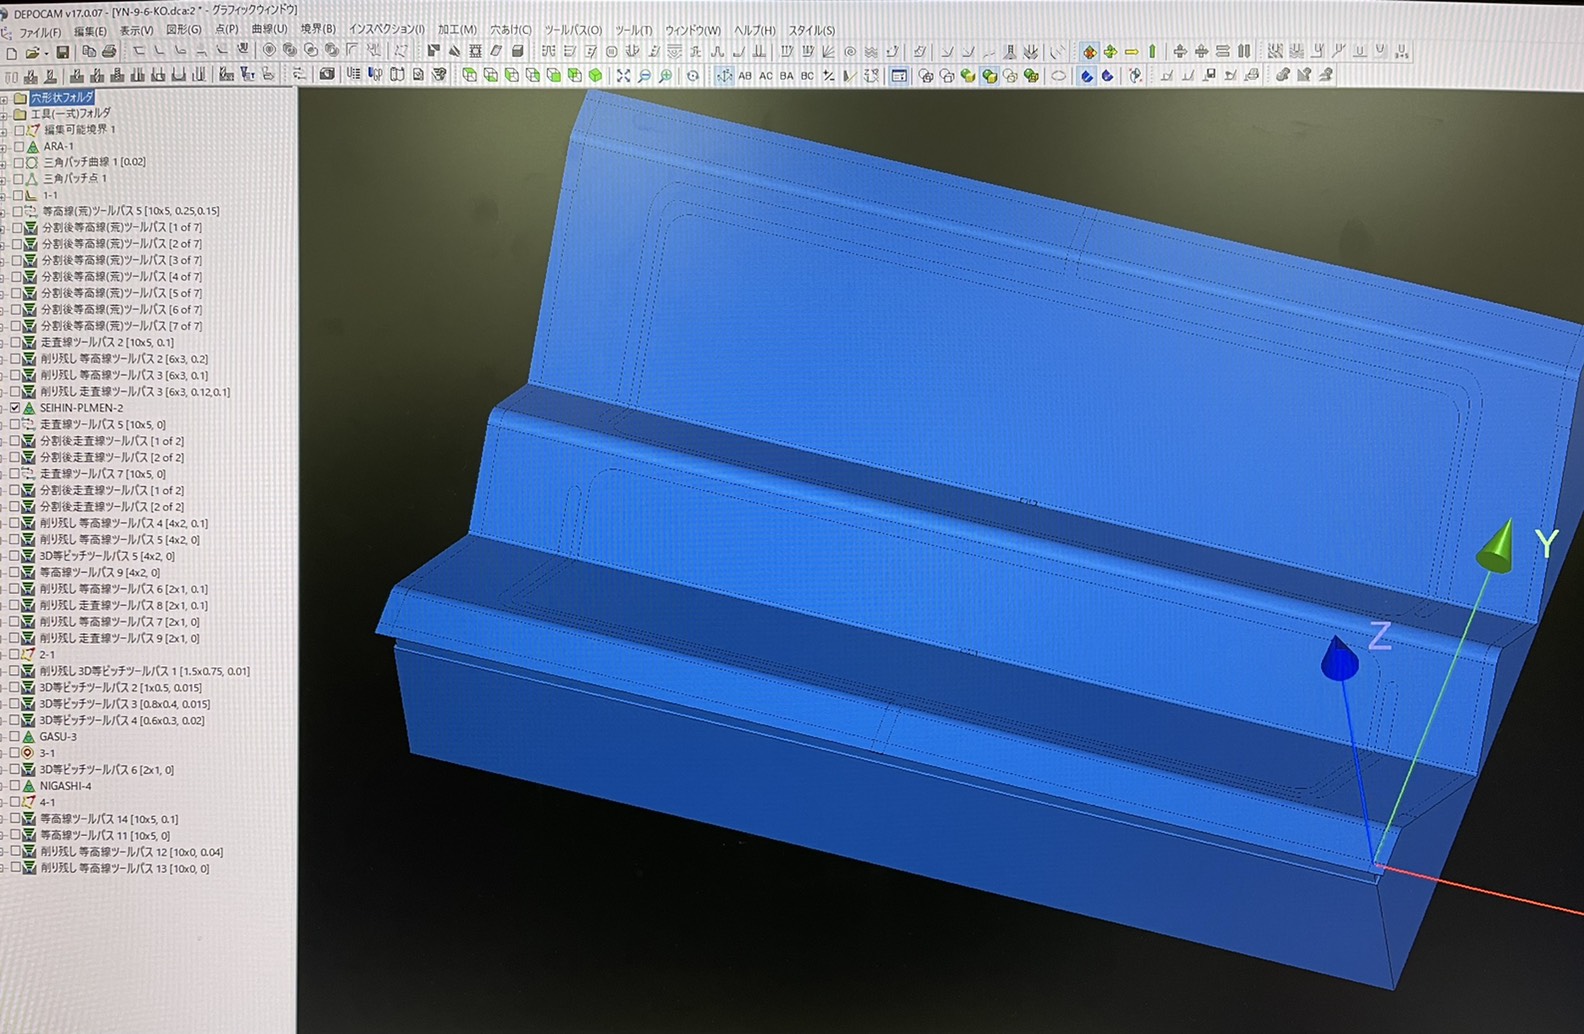
Task: Check the NIGASHI-4 checkbox
Action: coord(14,786)
